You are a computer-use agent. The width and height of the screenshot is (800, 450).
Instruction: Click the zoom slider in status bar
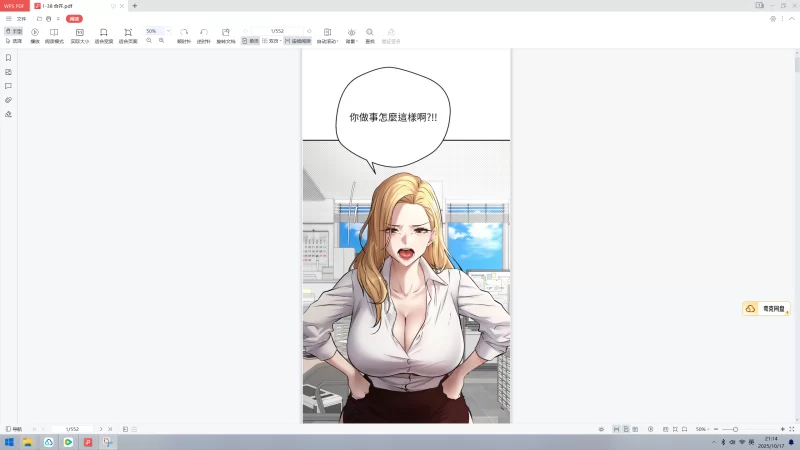736,429
